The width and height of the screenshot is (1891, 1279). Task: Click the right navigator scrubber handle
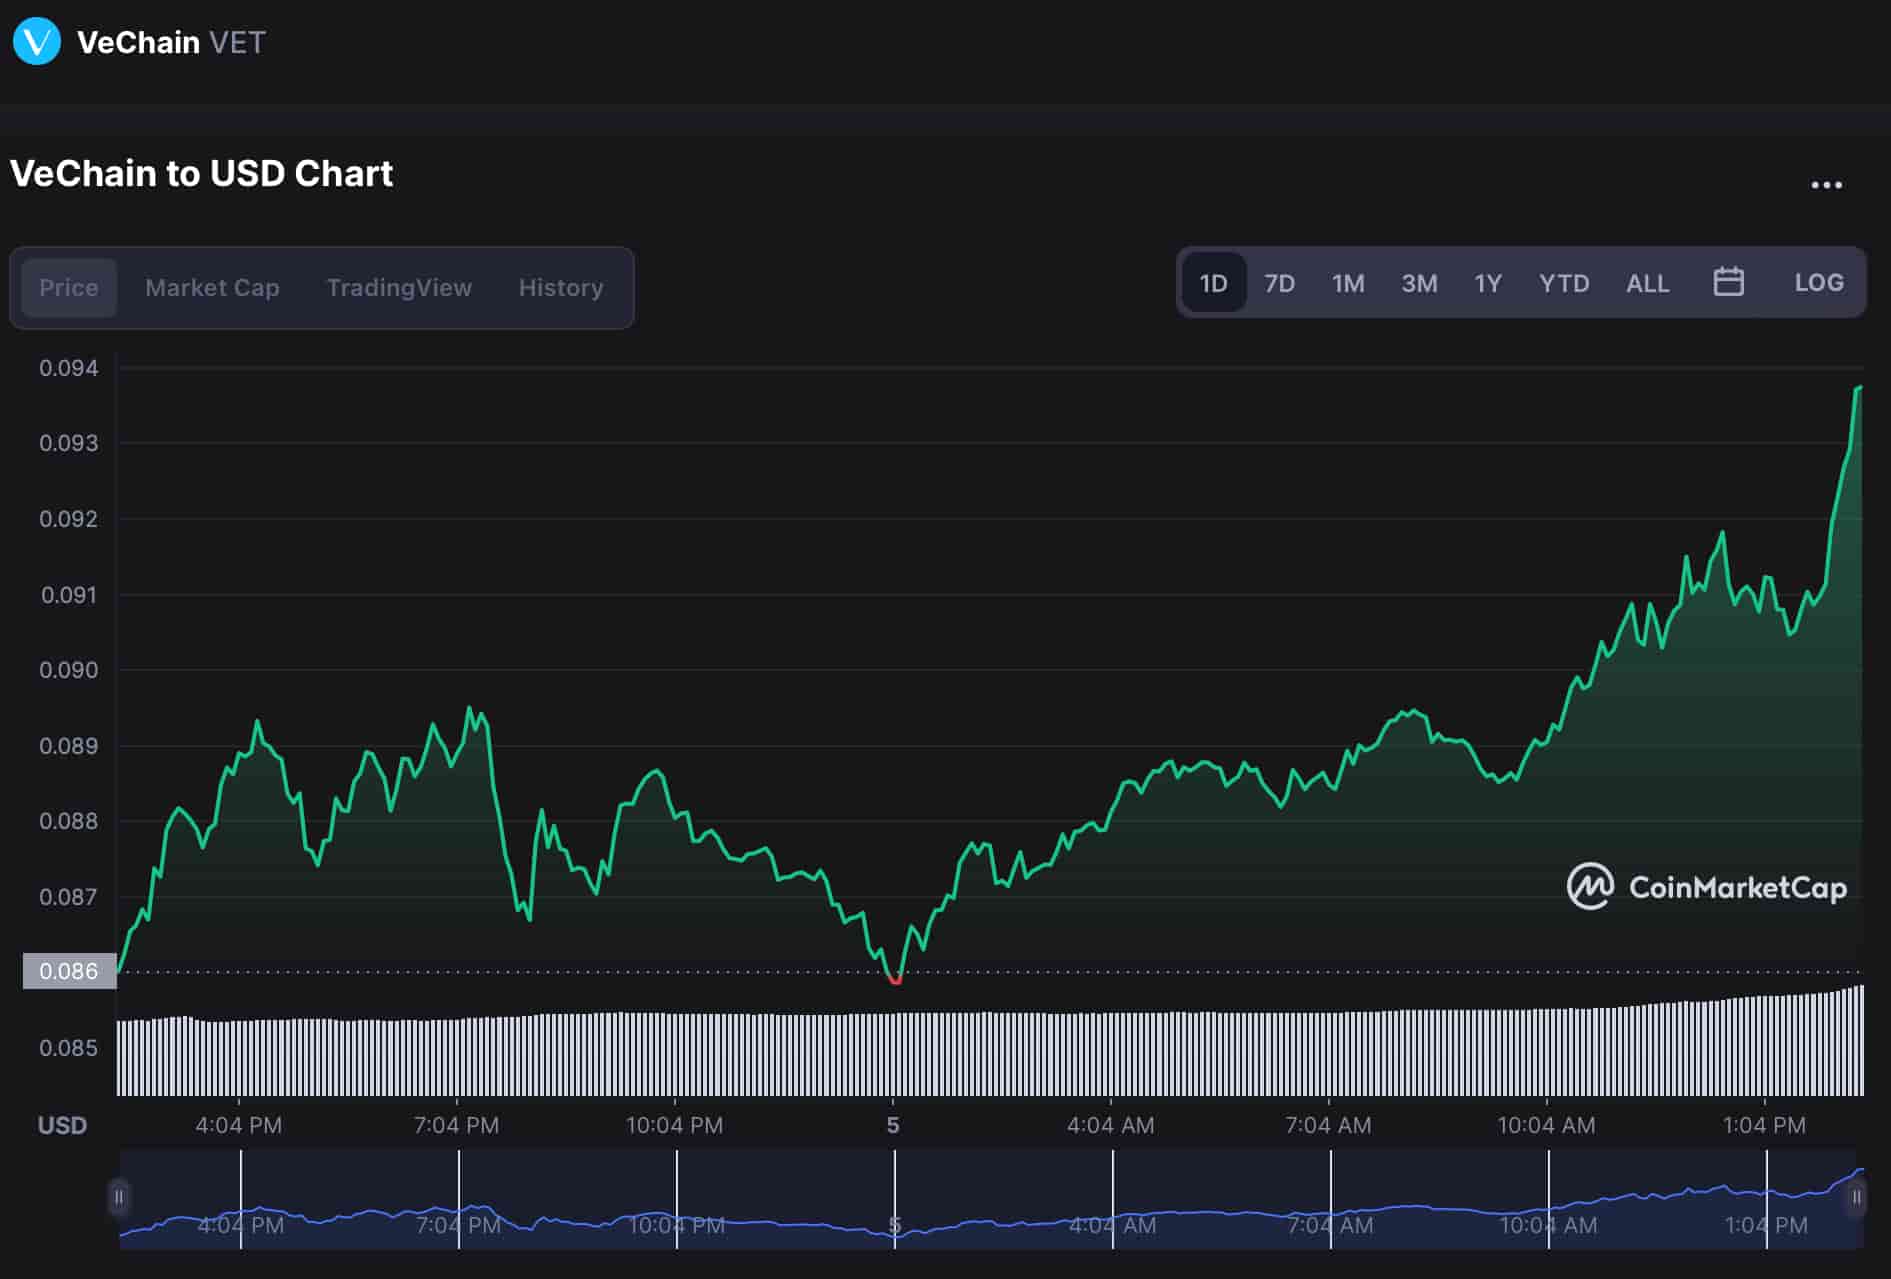coord(1855,1196)
